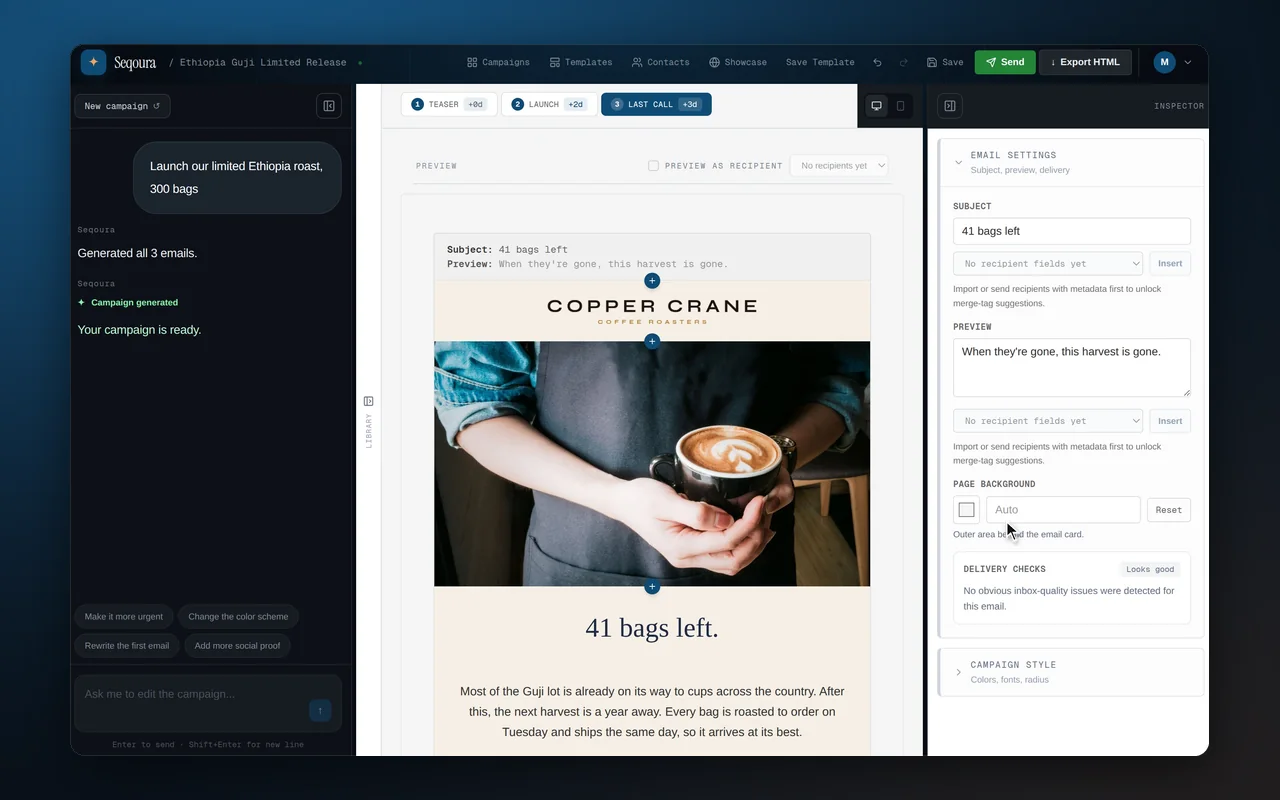
Task: Click the green Send button
Action: 1005,62
